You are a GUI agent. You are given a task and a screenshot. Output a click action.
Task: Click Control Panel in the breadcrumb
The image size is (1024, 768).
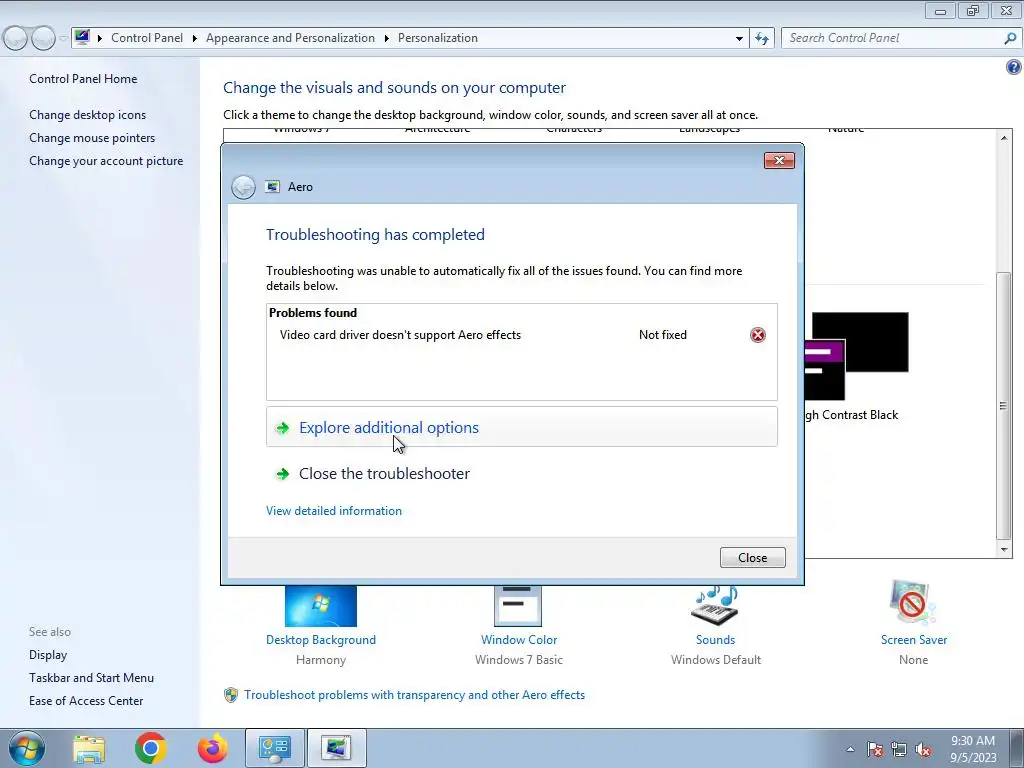[x=147, y=38]
